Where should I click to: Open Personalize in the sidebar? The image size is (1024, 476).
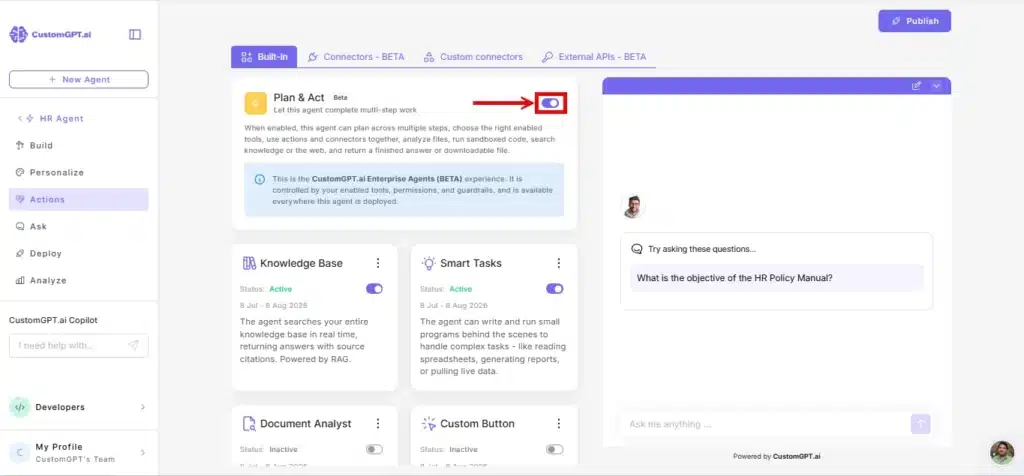tap(78, 172)
